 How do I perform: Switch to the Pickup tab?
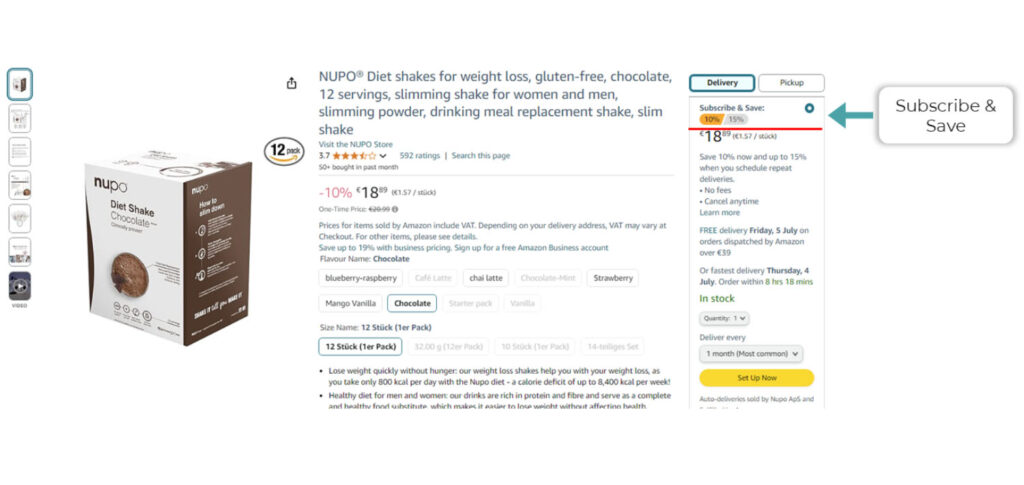click(791, 83)
